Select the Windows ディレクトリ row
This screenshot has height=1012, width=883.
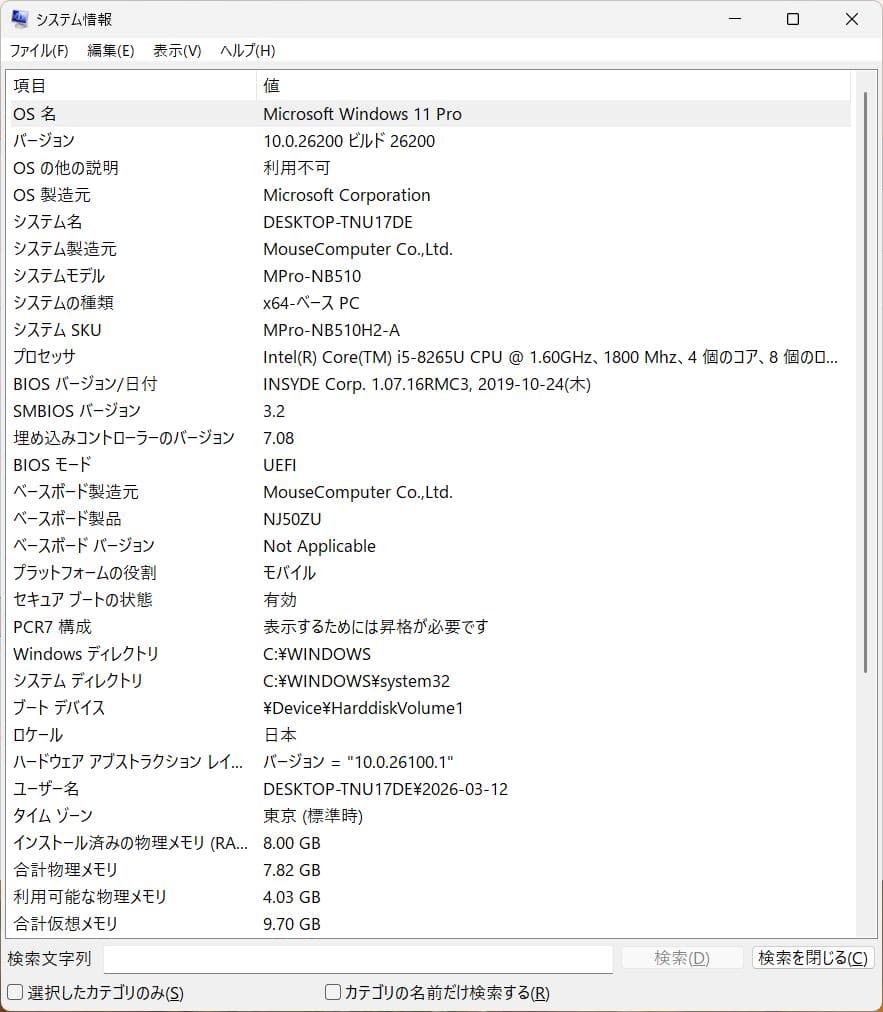(x=430, y=654)
